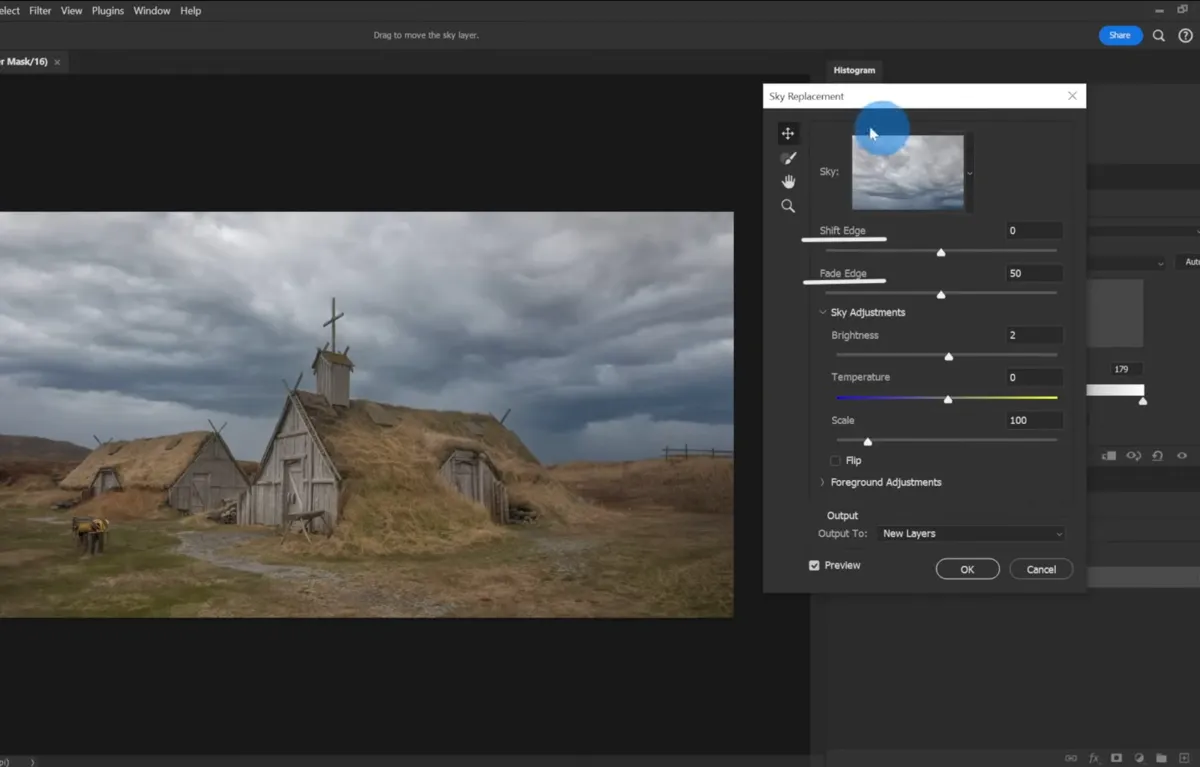Select the Hand tool in the dialog
The width and height of the screenshot is (1200, 767).
pos(788,181)
